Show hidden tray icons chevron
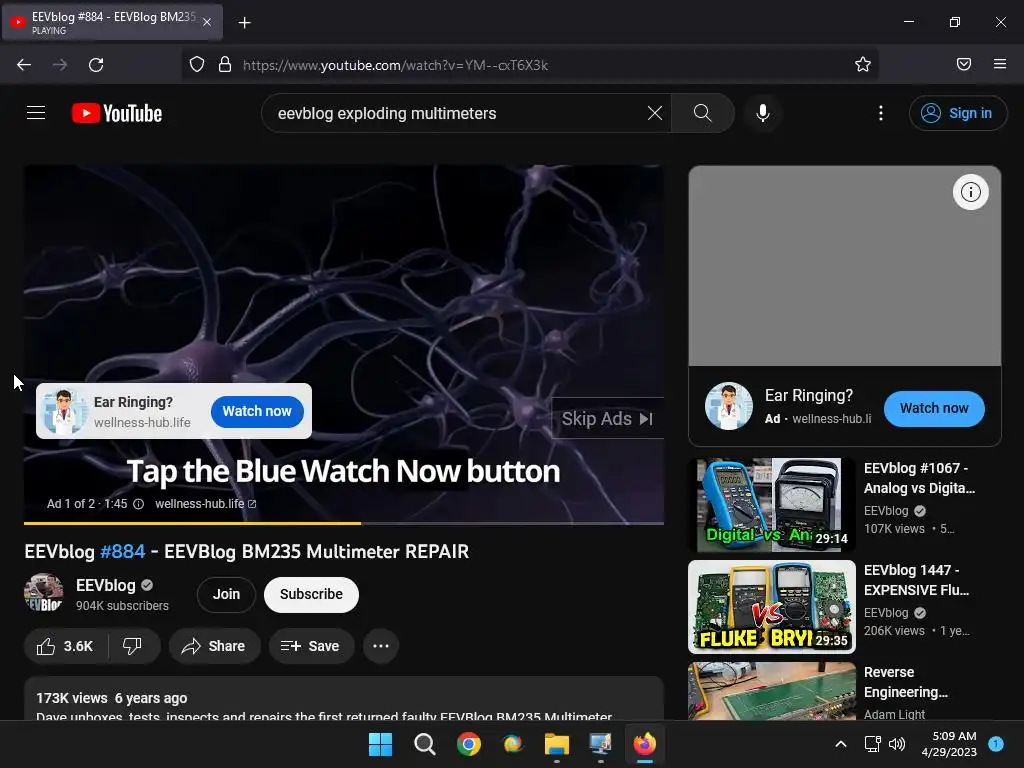The image size is (1024, 768). pyautogui.click(x=841, y=744)
